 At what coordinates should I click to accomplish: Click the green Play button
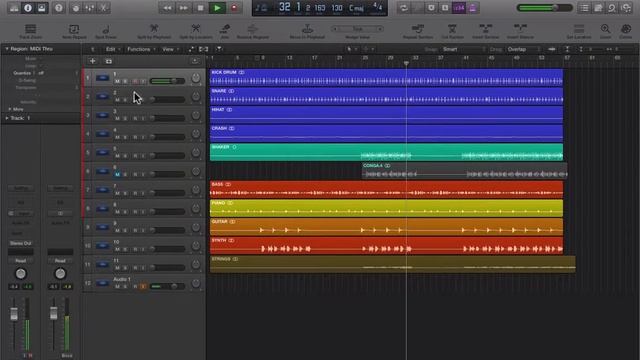click(x=217, y=8)
